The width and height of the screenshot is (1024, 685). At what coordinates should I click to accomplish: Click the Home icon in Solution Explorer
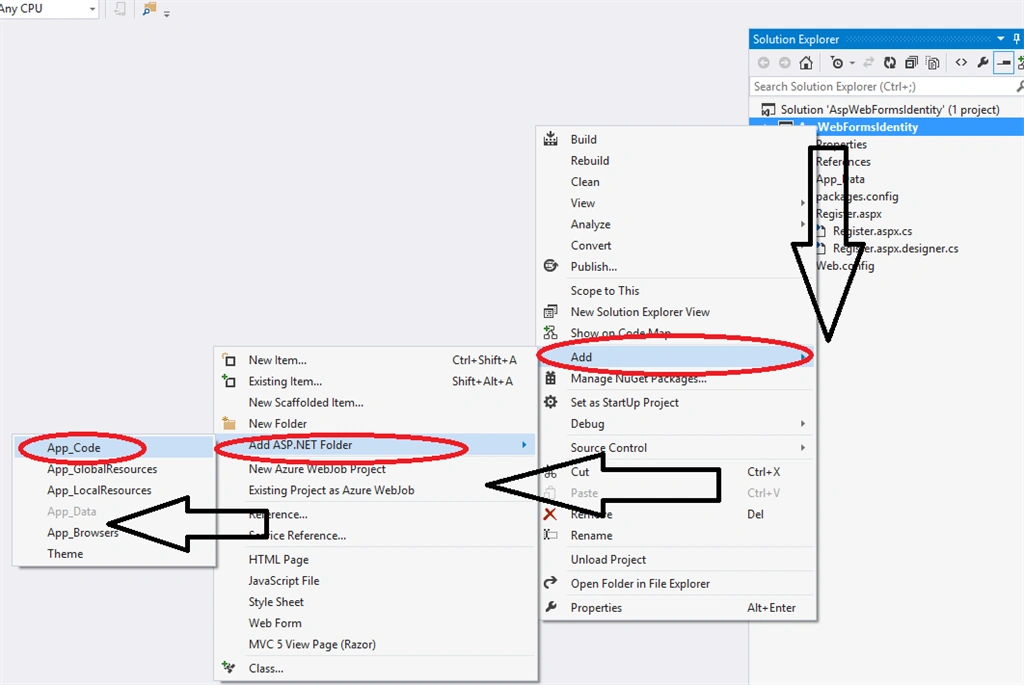click(x=806, y=63)
